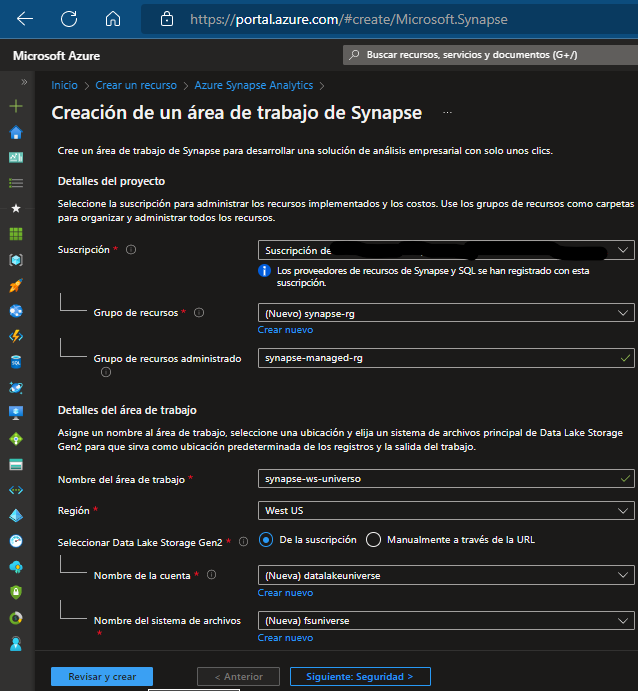Open Azure Cosmos DB planet icon

16,387
